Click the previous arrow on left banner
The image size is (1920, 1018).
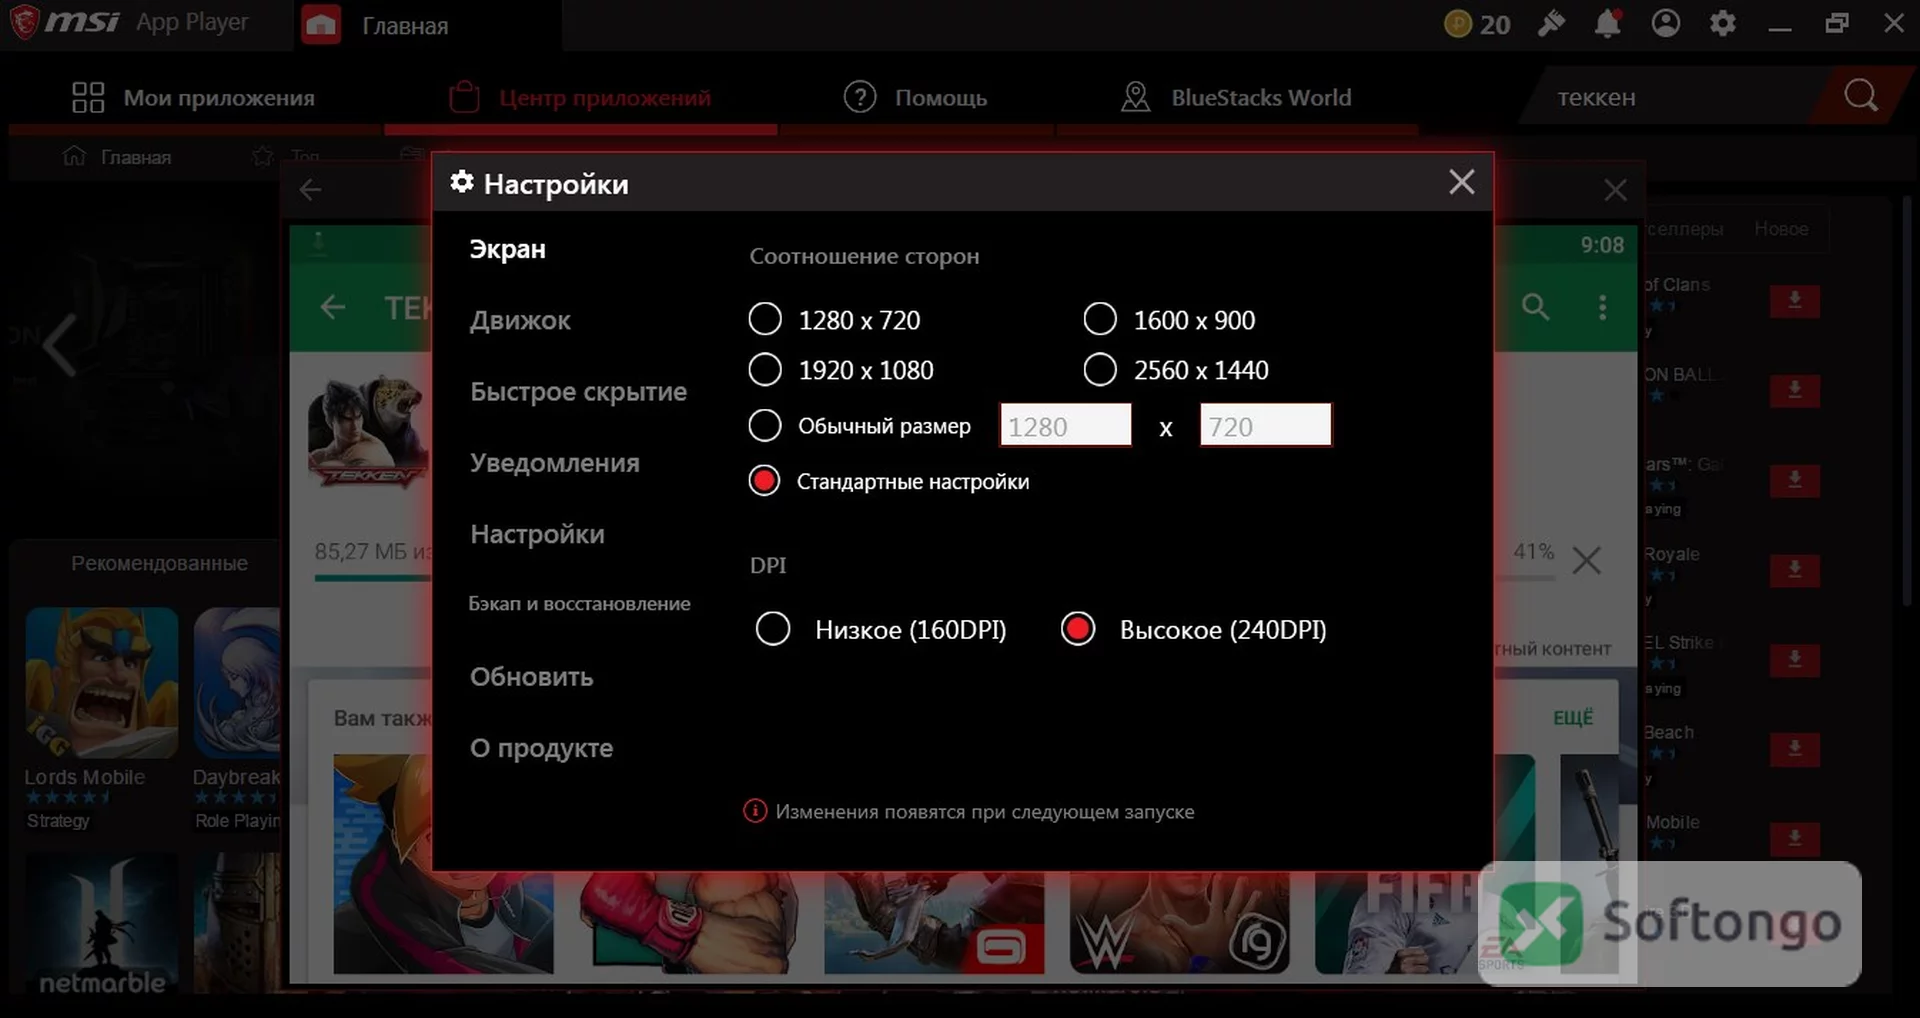(x=59, y=345)
